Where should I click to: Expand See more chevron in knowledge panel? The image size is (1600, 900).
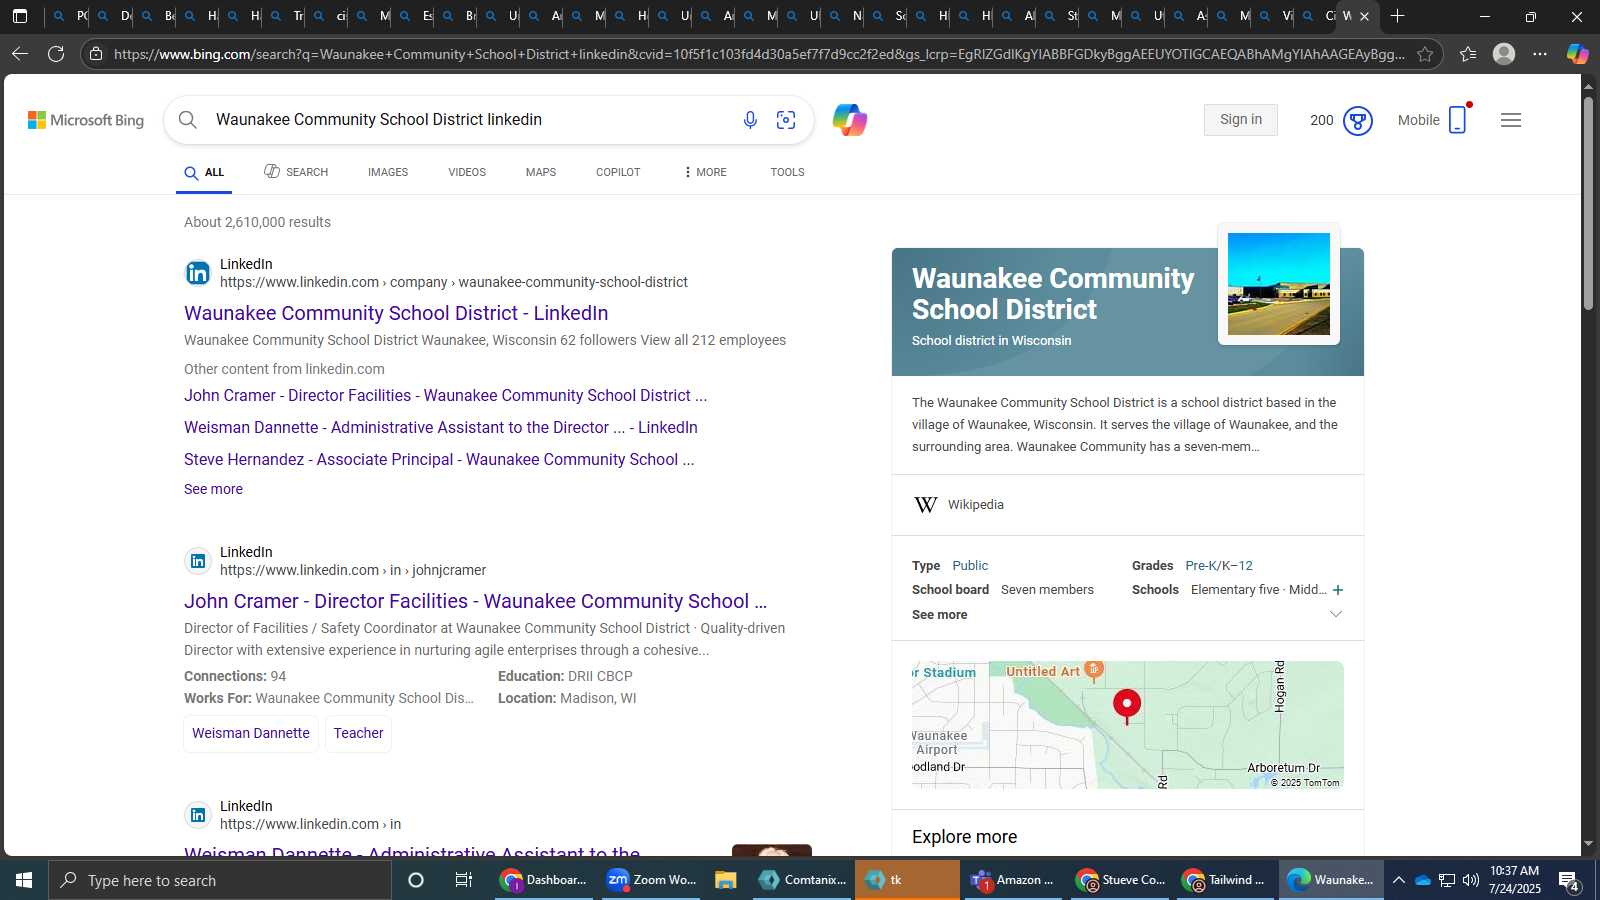click(x=1336, y=614)
